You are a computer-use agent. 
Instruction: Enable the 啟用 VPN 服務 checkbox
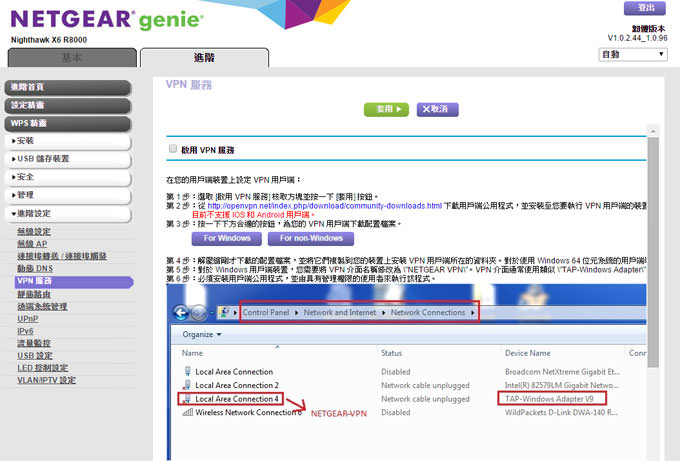(x=172, y=148)
